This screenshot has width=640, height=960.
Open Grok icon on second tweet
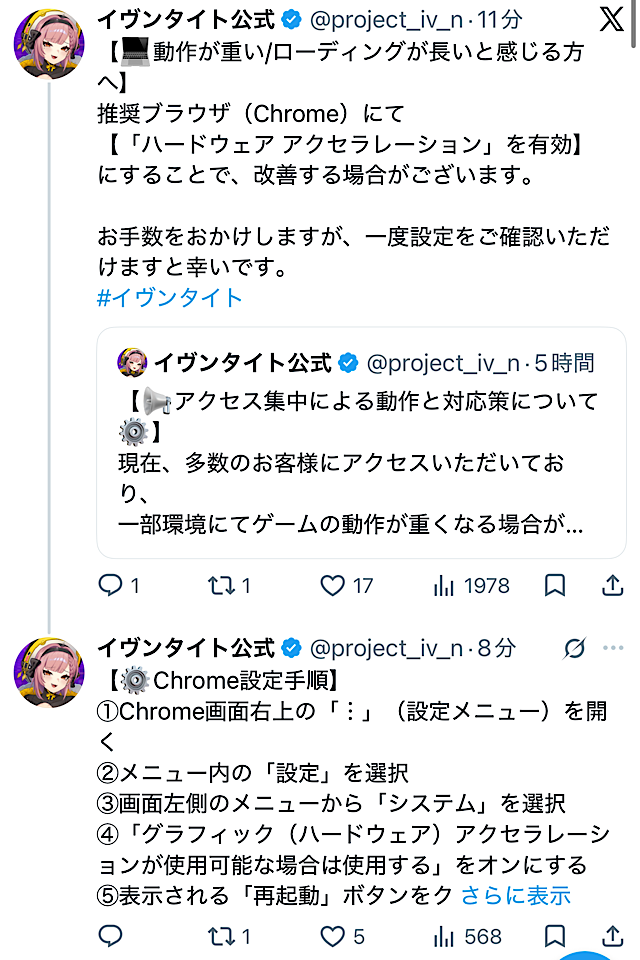point(574,648)
